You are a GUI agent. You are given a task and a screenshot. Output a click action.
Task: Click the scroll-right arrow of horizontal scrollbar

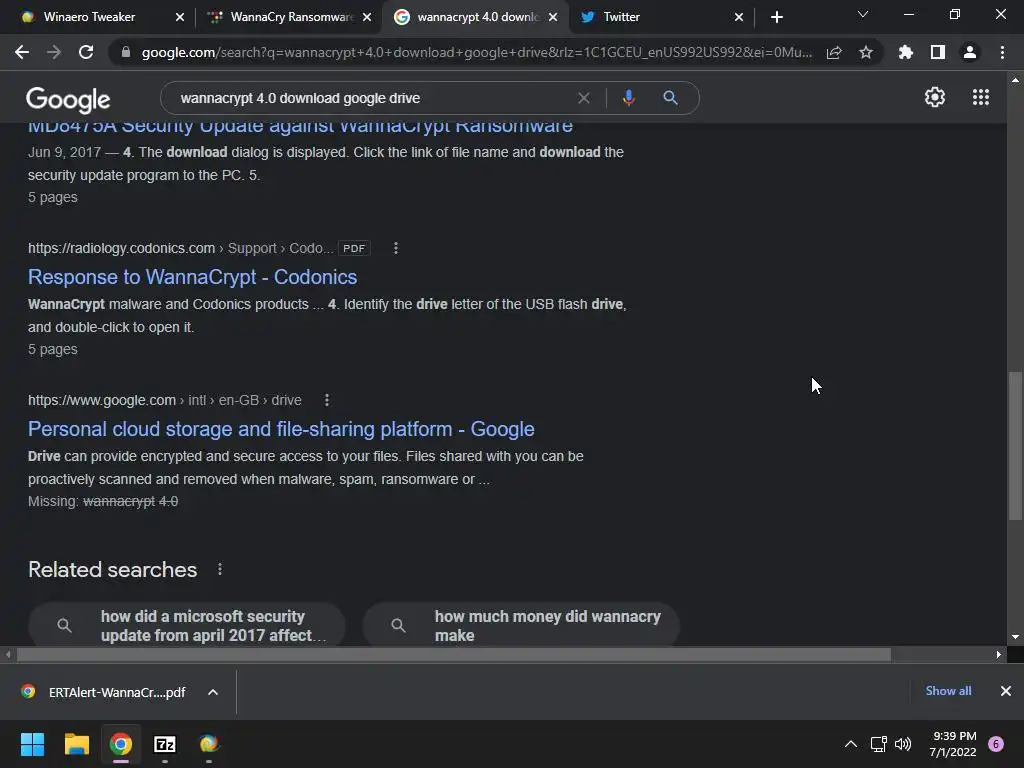point(999,654)
